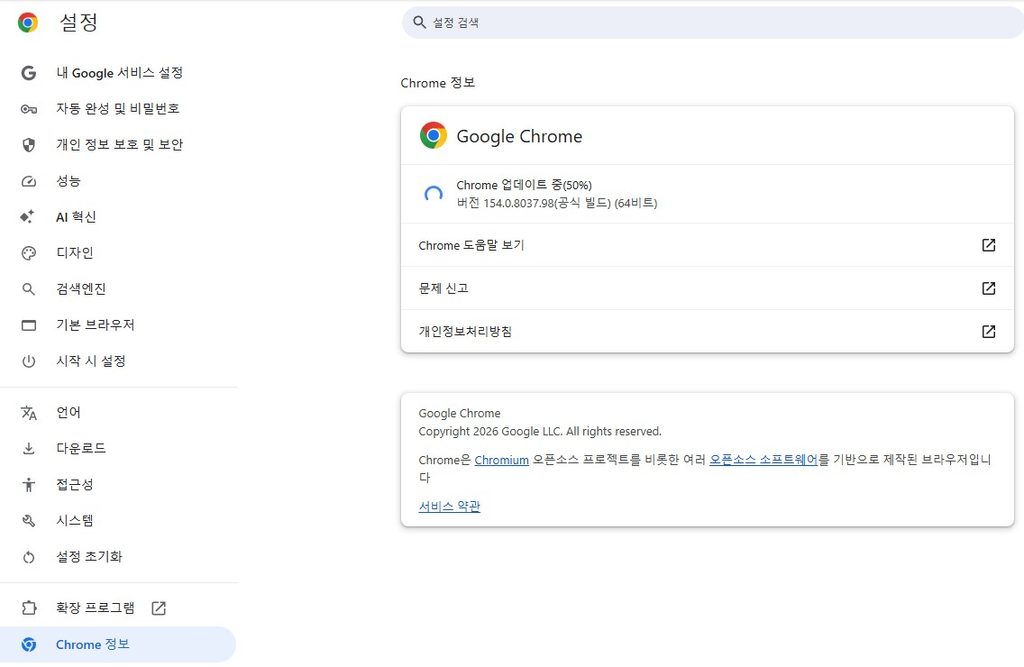Select the AI 혁신 menu item

pos(118,217)
